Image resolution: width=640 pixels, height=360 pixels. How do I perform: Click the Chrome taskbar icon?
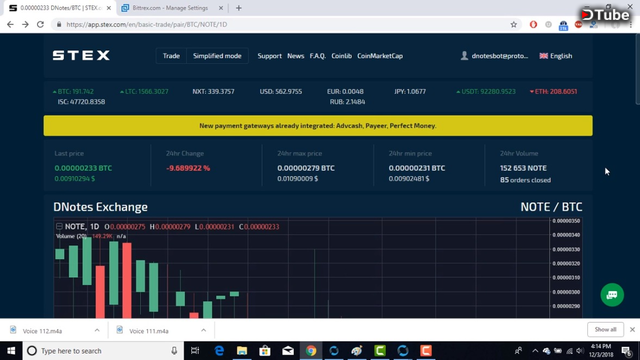311,351
